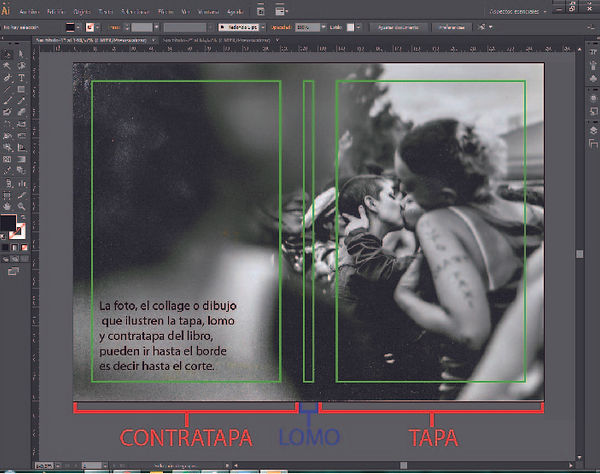Open the Texto menu
This screenshot has height=474, width=600.
click(x=106, y=12)
